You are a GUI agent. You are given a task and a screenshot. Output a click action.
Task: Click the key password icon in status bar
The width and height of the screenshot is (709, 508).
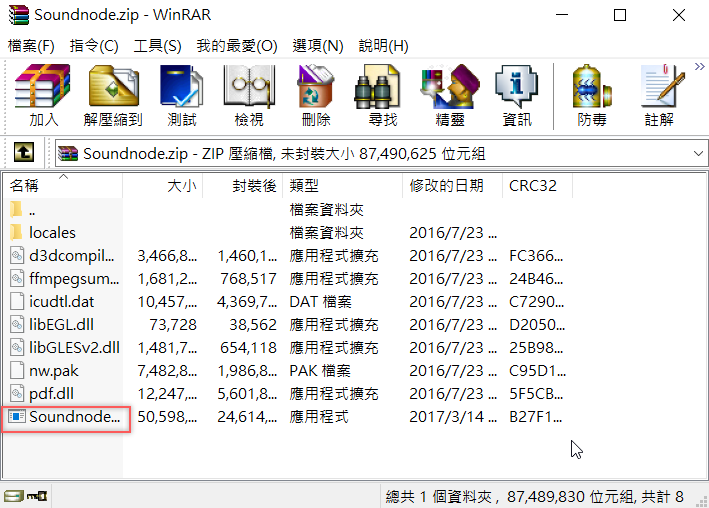pos(37,496)
